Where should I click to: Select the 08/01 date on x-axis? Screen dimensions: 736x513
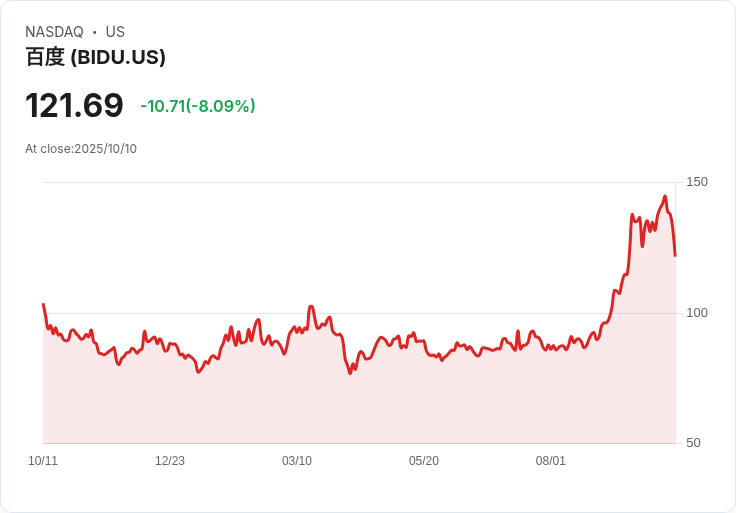551,461
